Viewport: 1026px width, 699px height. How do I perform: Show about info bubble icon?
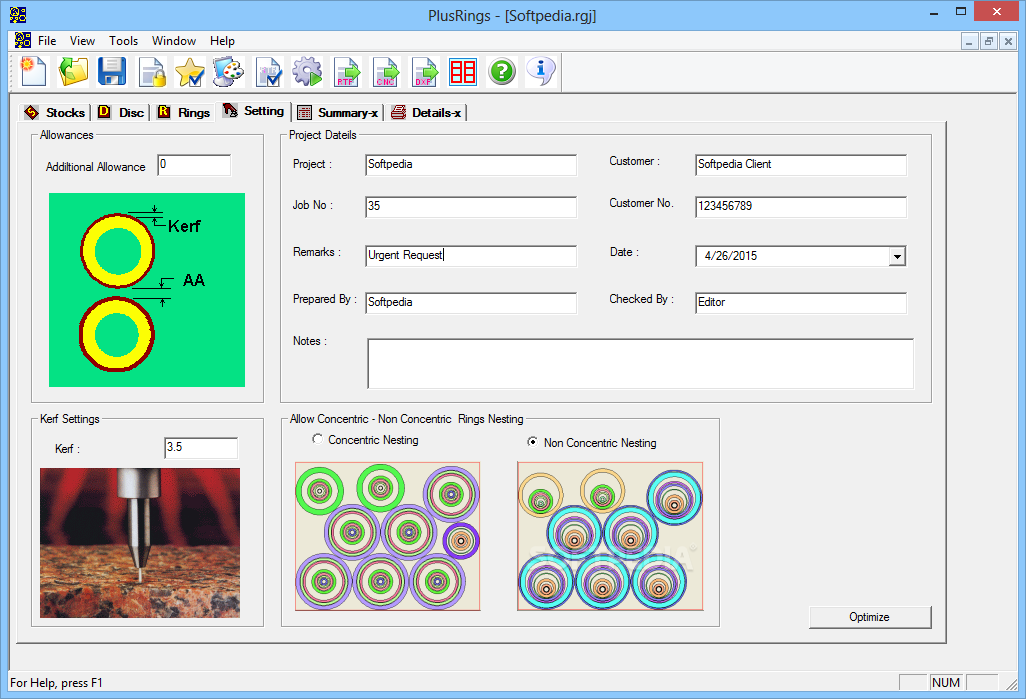(x=540, y=71)
